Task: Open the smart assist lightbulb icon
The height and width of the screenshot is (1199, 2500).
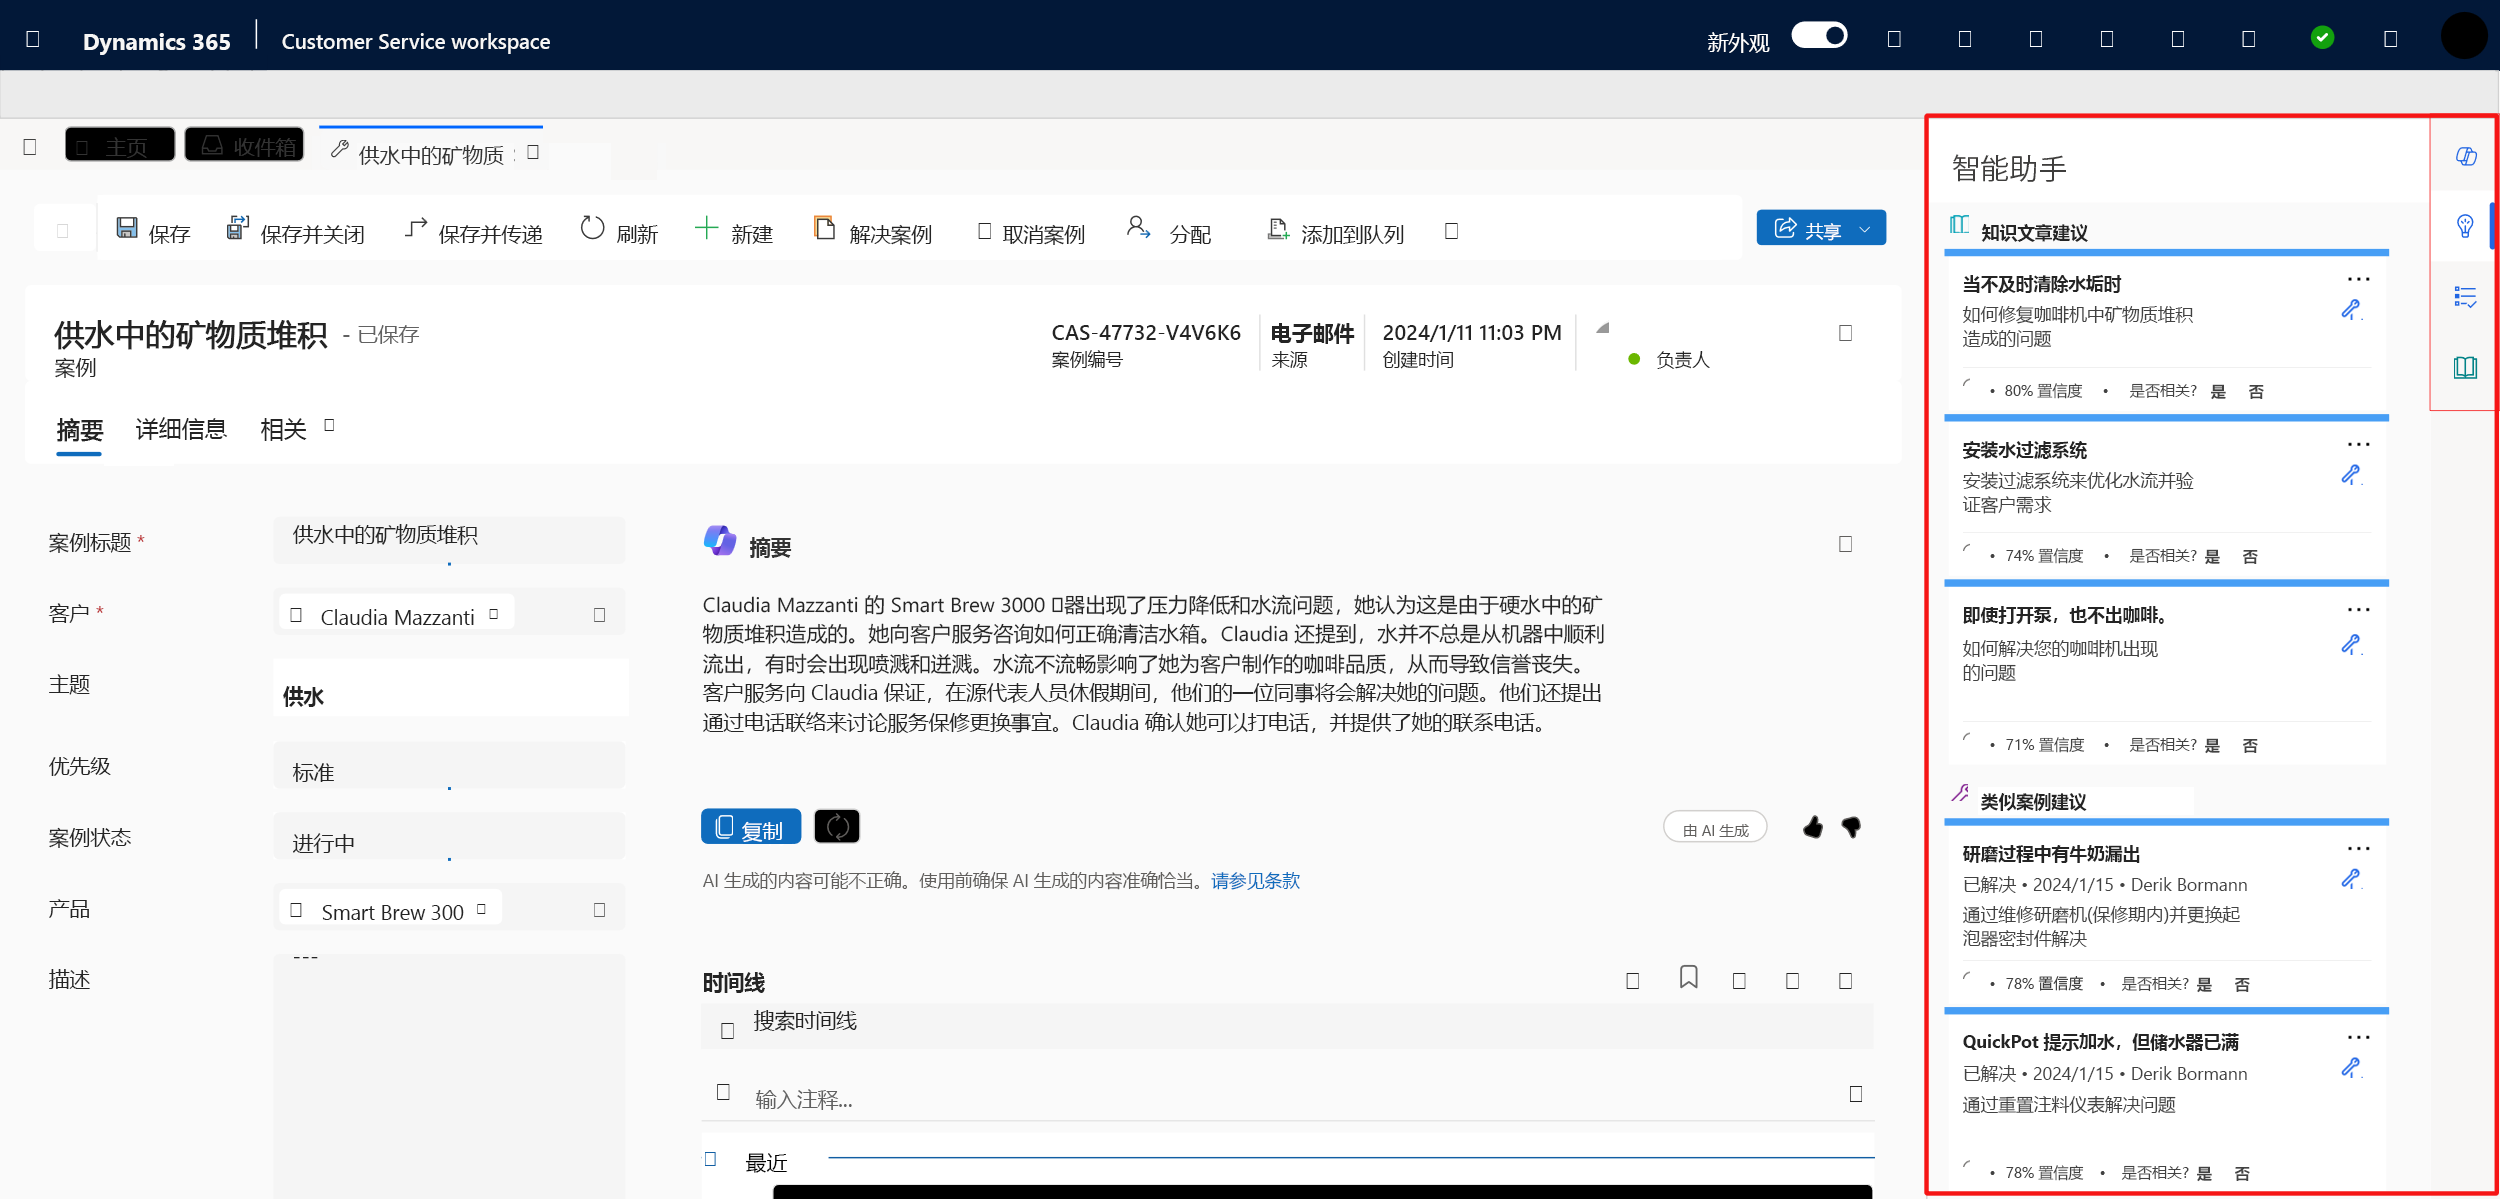Action: (2466, 227)
